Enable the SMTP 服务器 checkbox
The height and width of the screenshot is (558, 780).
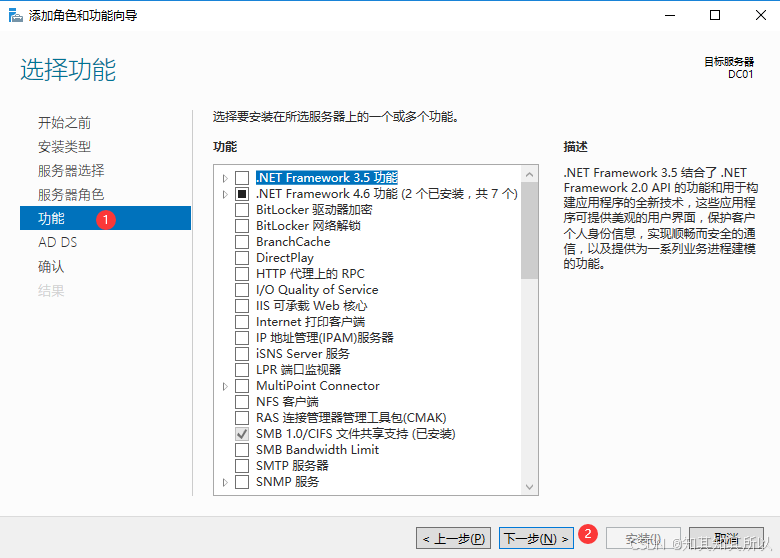[242, 465]
